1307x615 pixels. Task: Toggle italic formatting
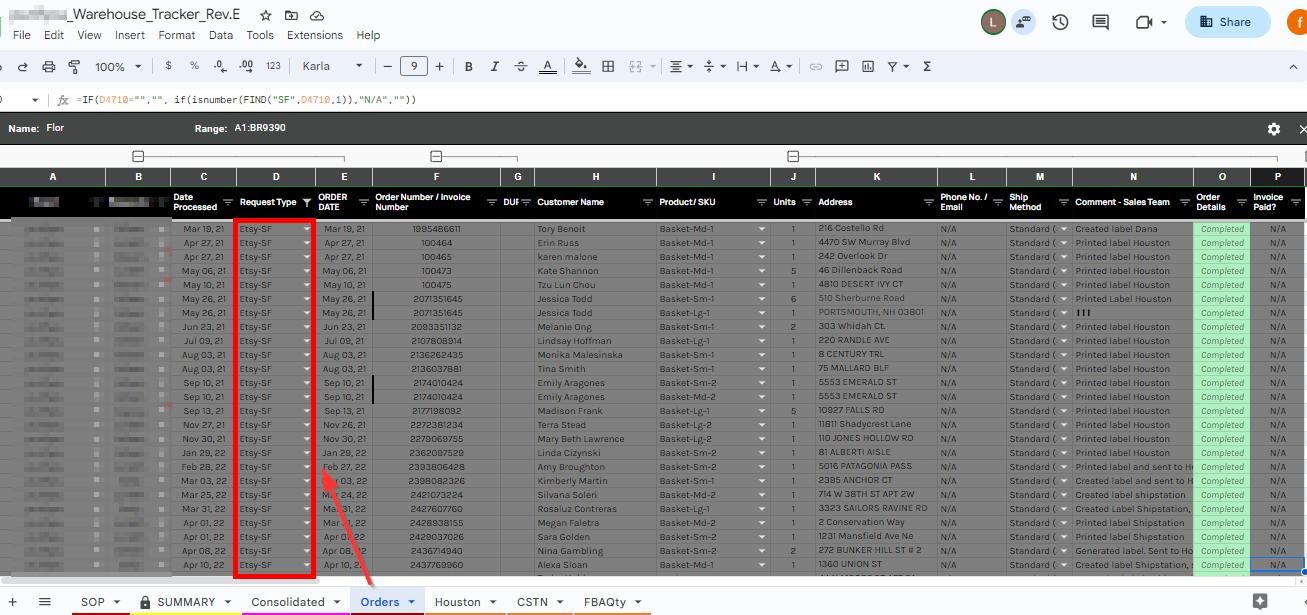(x=494, y=67)
